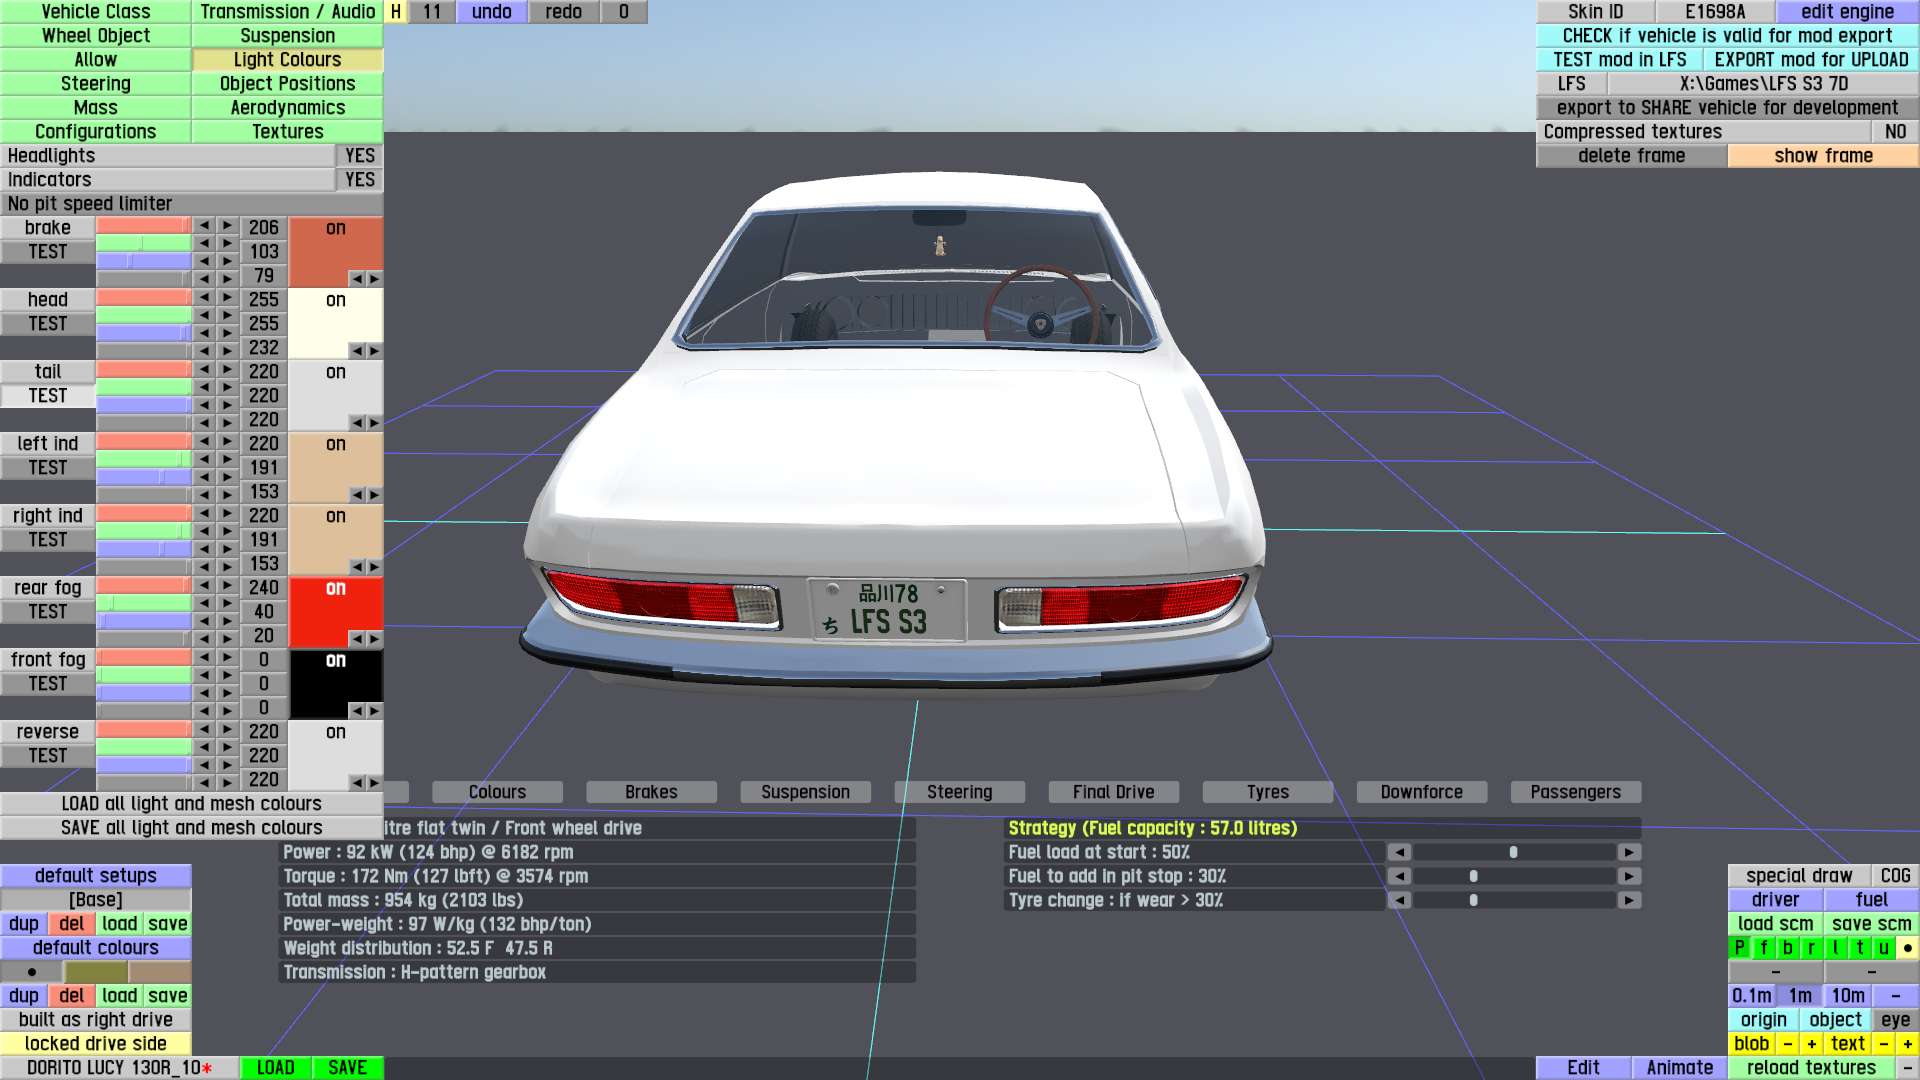Toggle Headlights YES setting
This screenshot has height=1080, width=1920.
pos(359,156)
